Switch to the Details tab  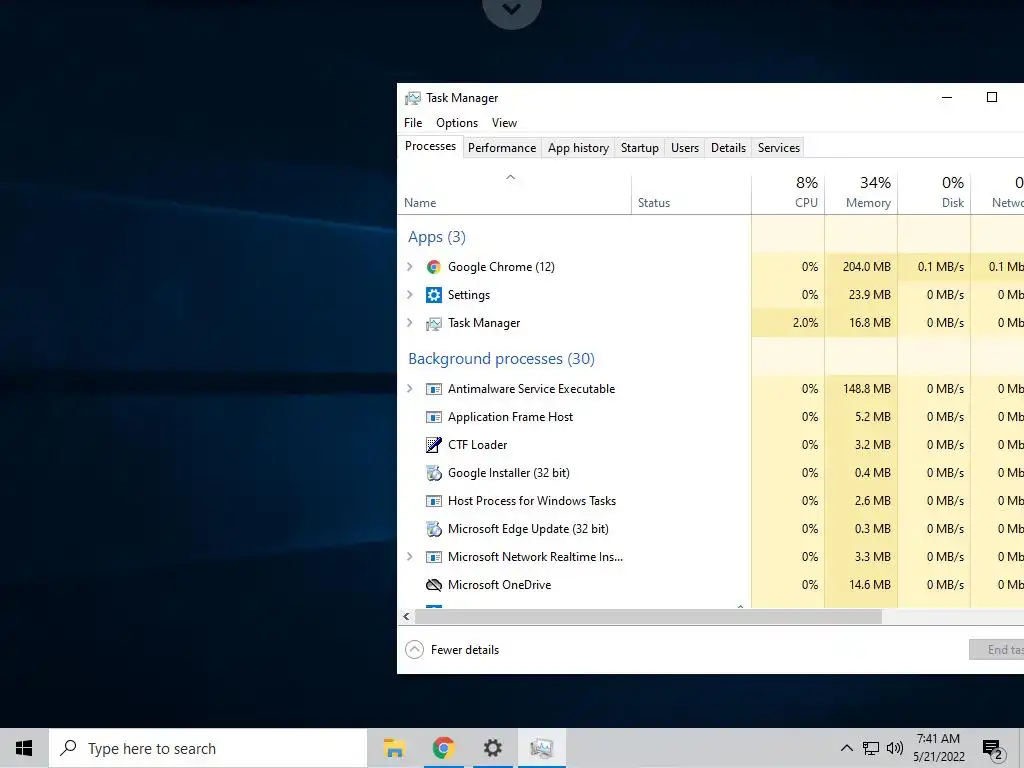pos(728,148)
